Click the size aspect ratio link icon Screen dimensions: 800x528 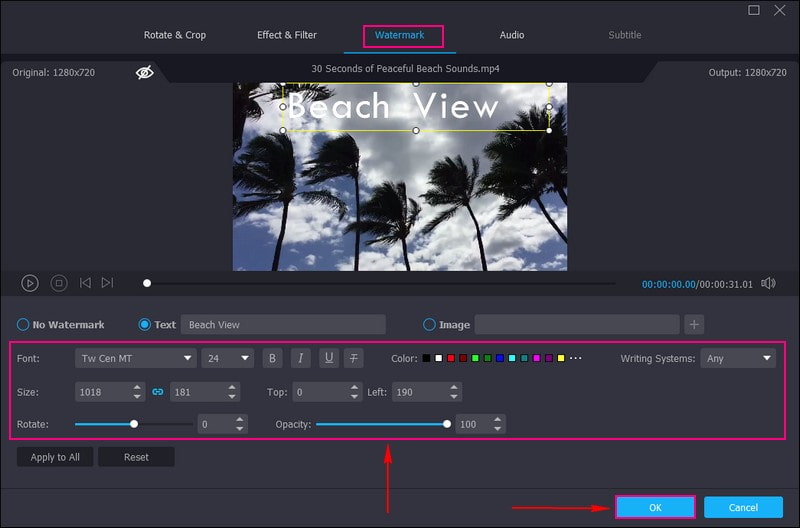click(x=157, y=392)
